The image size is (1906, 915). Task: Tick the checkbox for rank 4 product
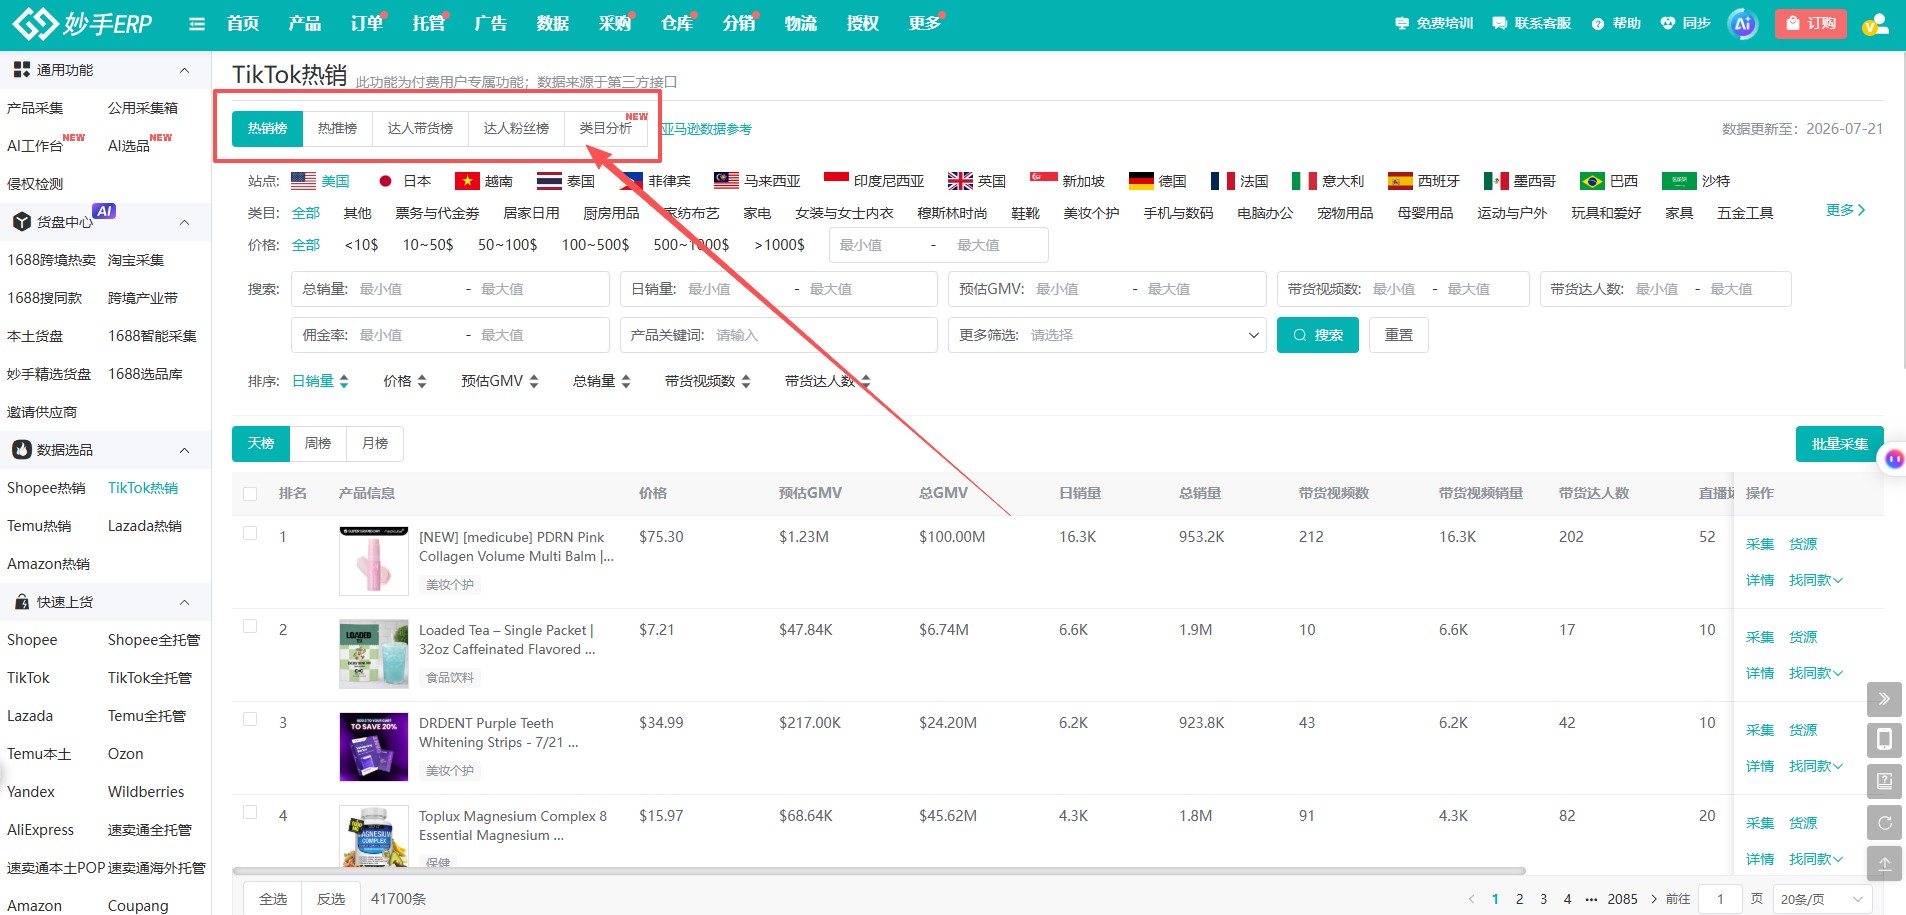pyautogui.click(x=250, y=813)
